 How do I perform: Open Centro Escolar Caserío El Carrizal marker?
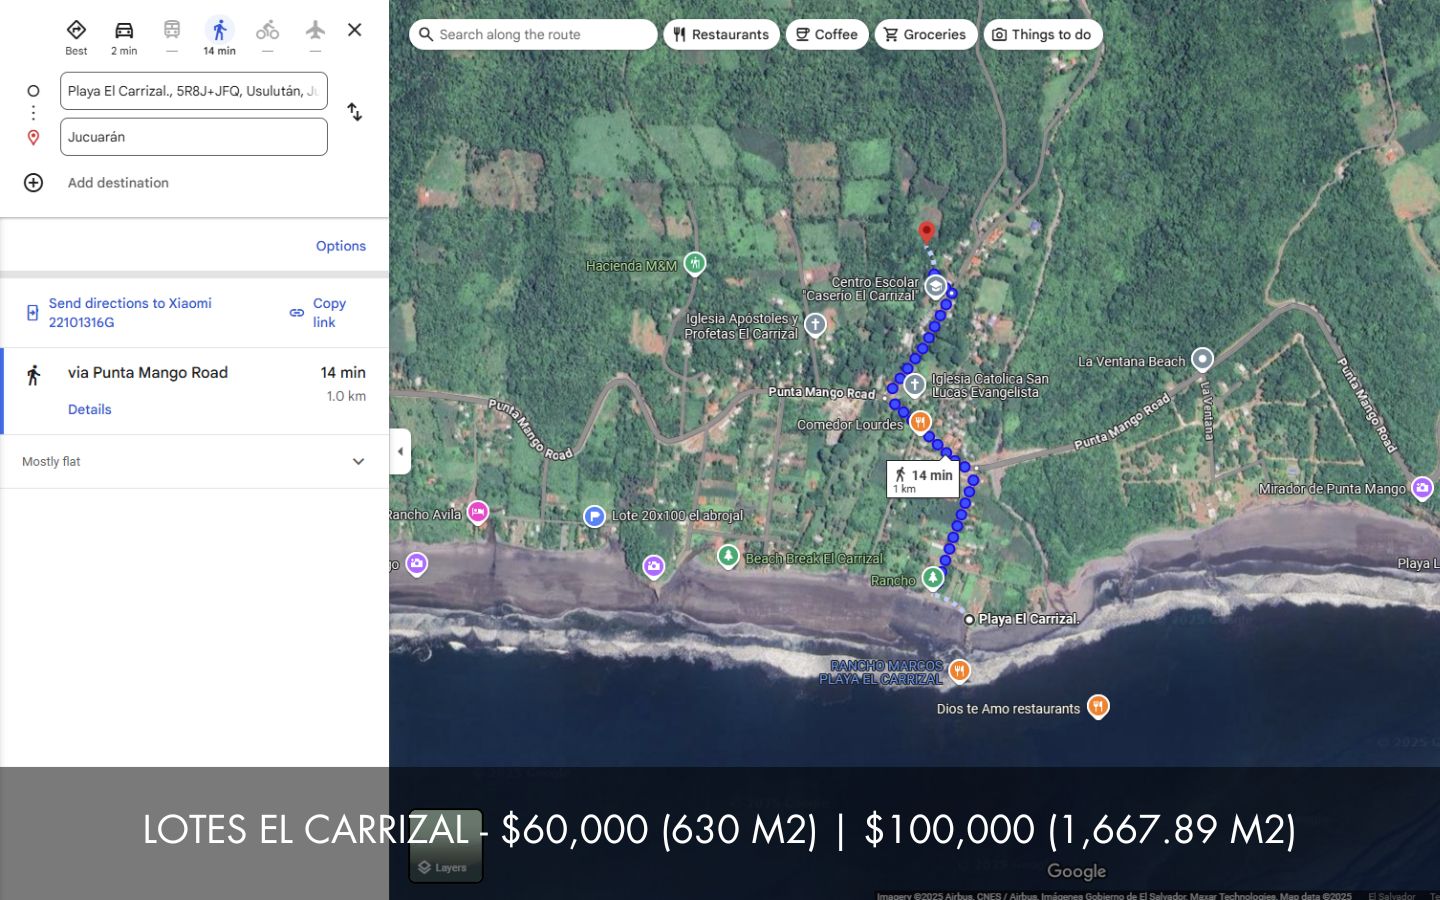tap(935, 287)
